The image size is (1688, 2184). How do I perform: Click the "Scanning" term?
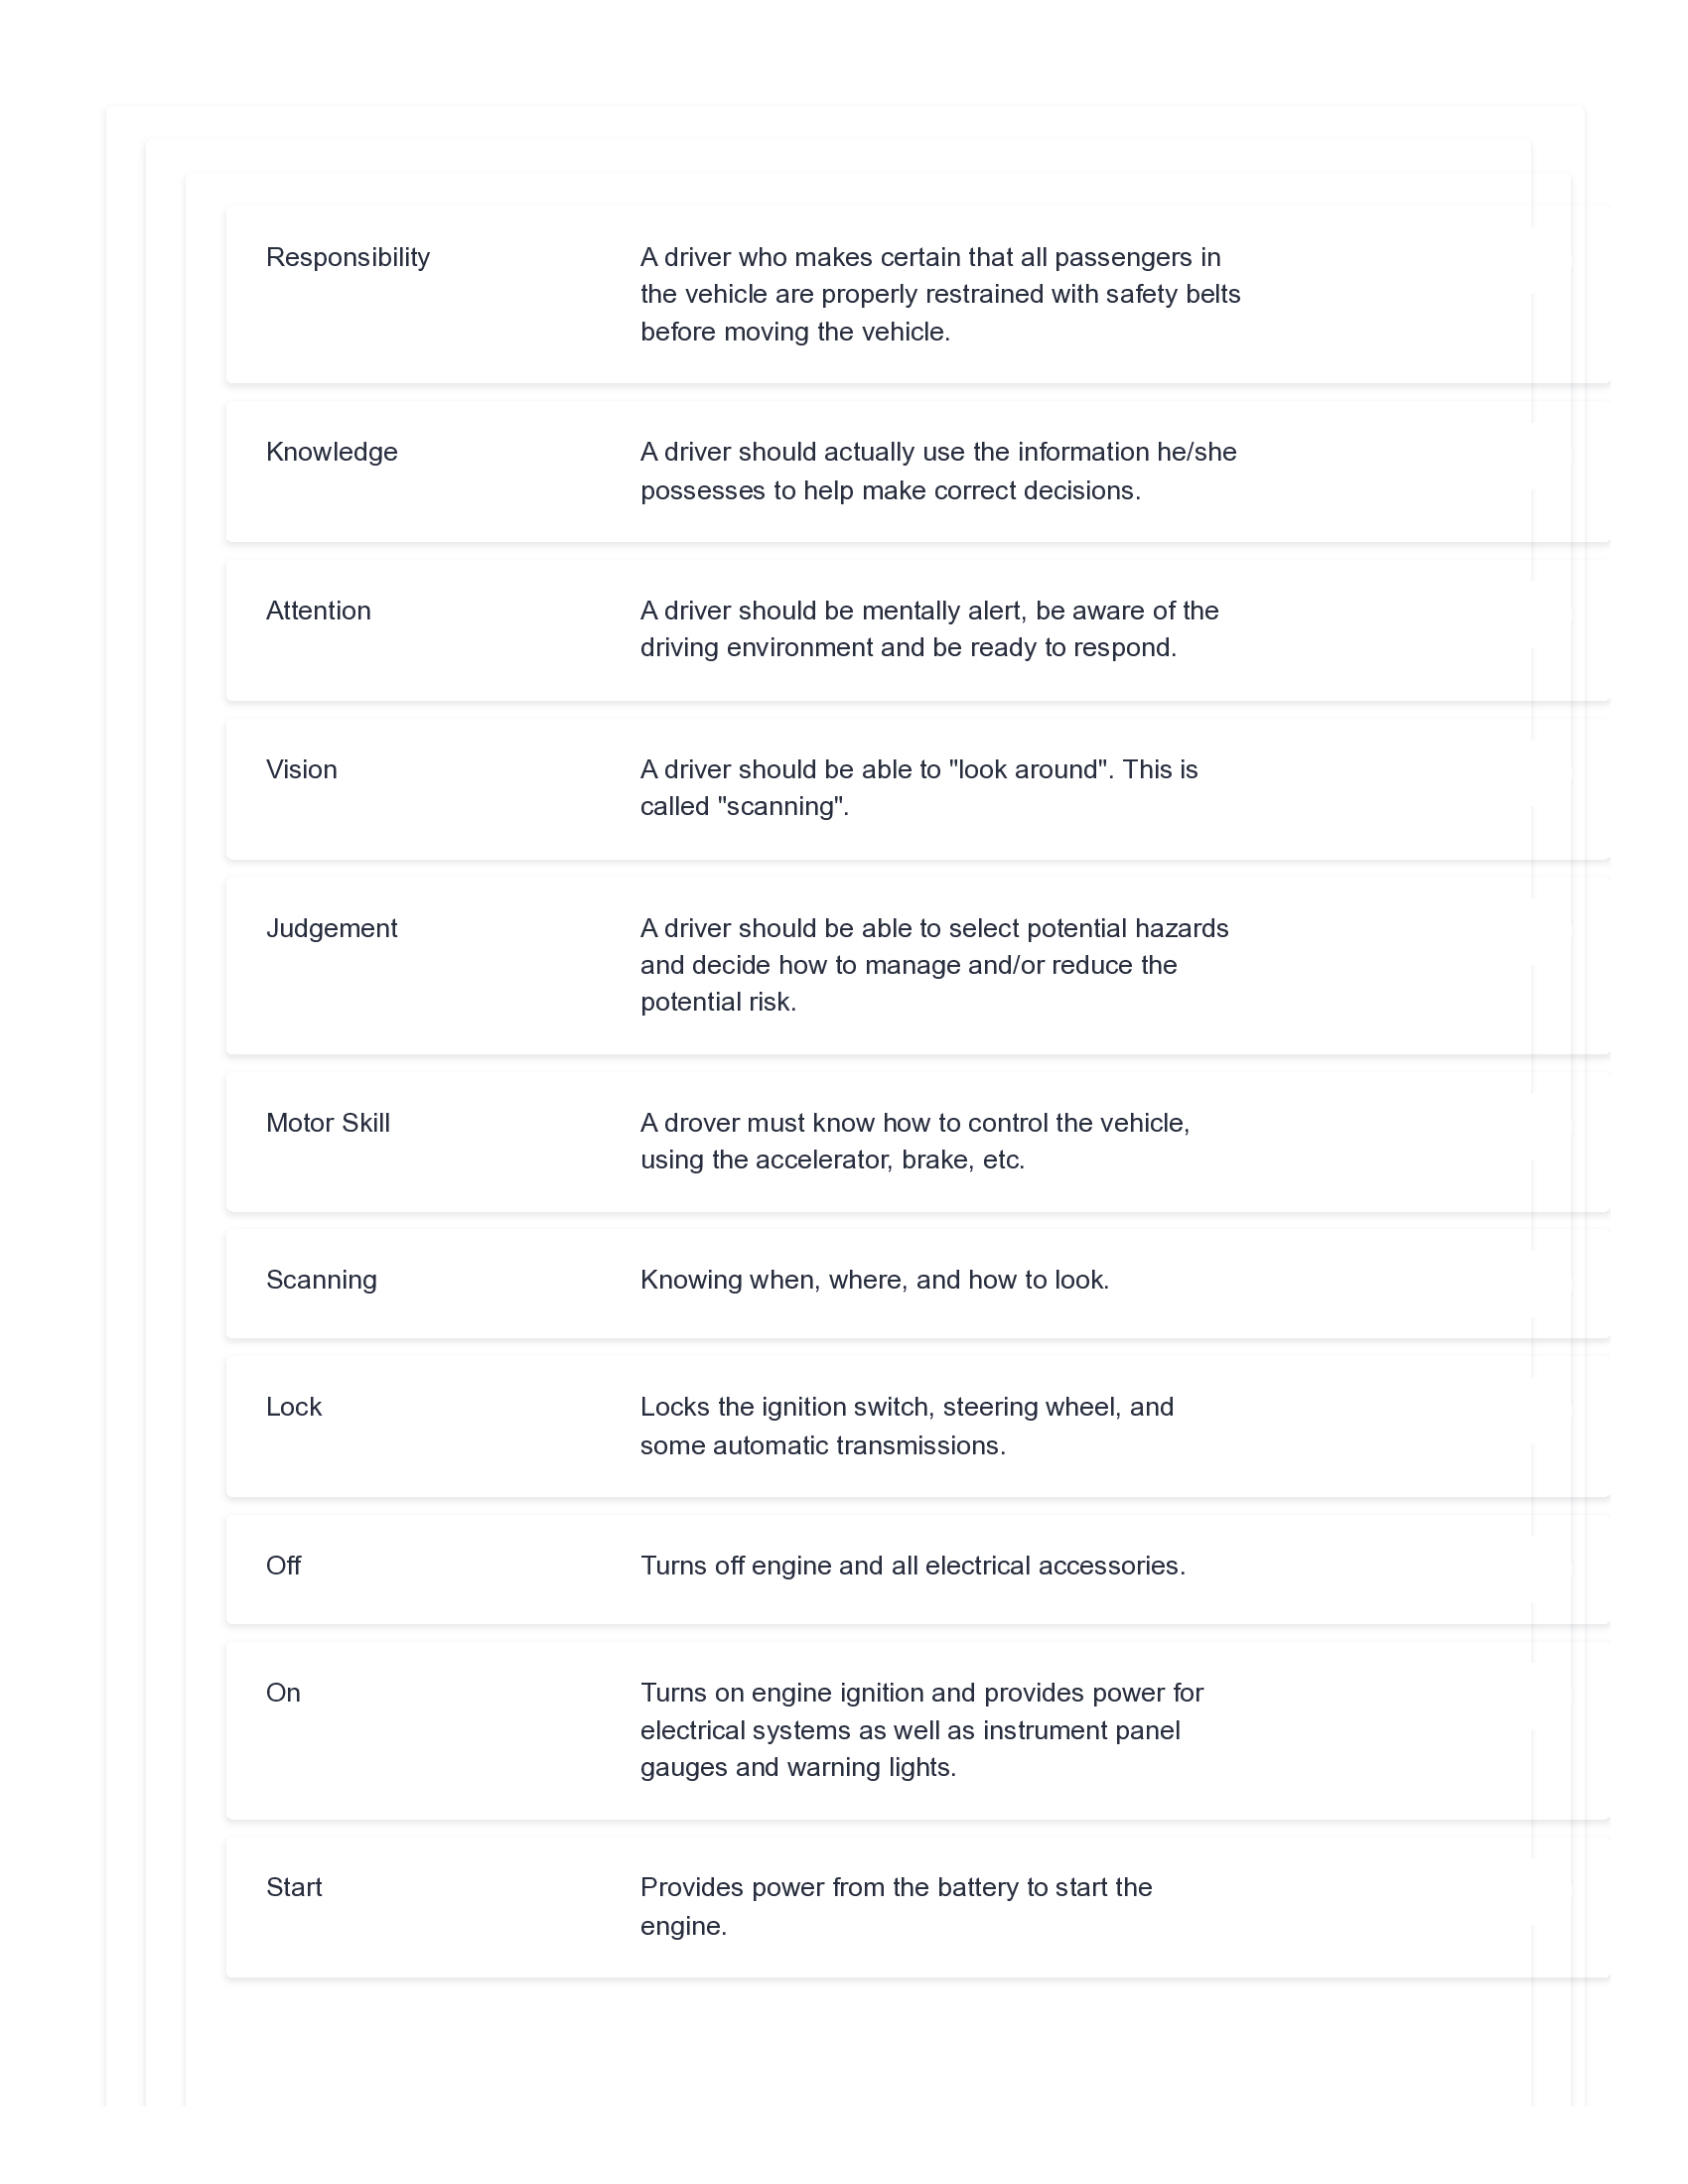coord(321,1280)
